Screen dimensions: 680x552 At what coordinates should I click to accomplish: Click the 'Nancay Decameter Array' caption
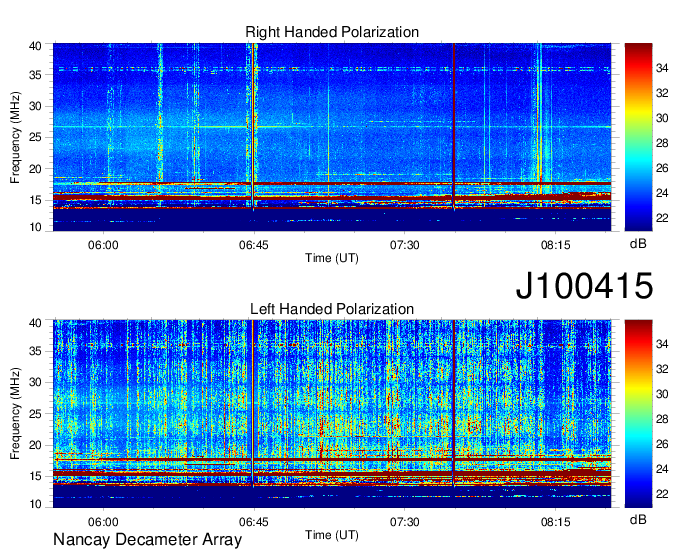pos(147,540)
